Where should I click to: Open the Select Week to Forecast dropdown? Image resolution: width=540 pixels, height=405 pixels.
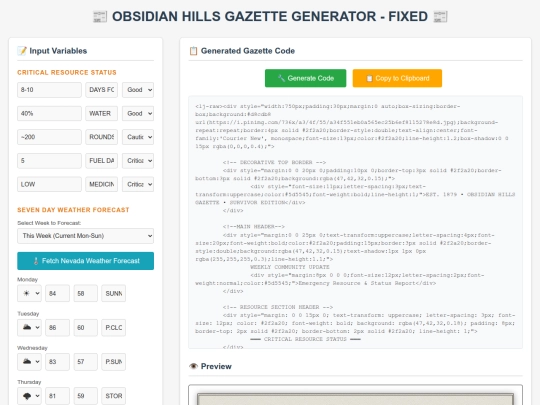(85, 236)
